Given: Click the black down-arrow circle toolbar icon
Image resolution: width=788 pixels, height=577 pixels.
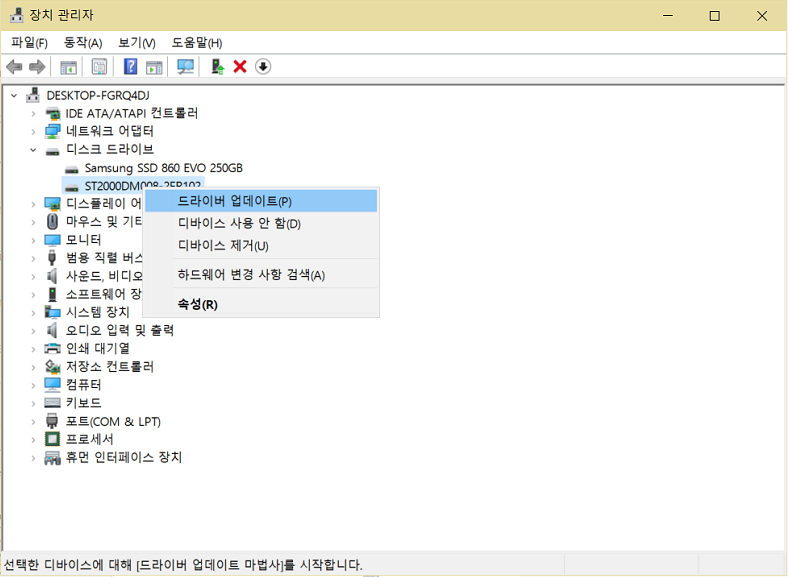Looking at the screenshot, I should (263, 66).
